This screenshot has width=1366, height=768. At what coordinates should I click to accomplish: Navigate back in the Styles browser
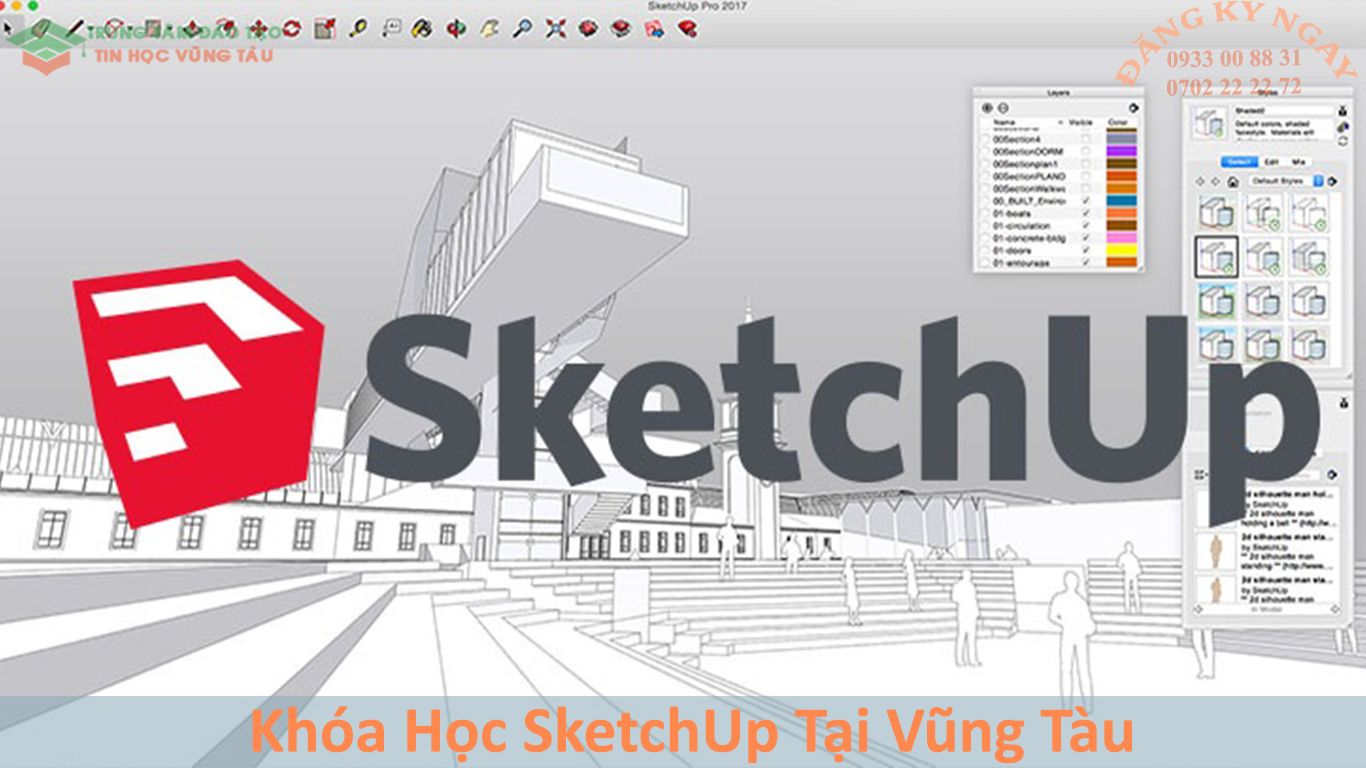[x=1201, y=182]
